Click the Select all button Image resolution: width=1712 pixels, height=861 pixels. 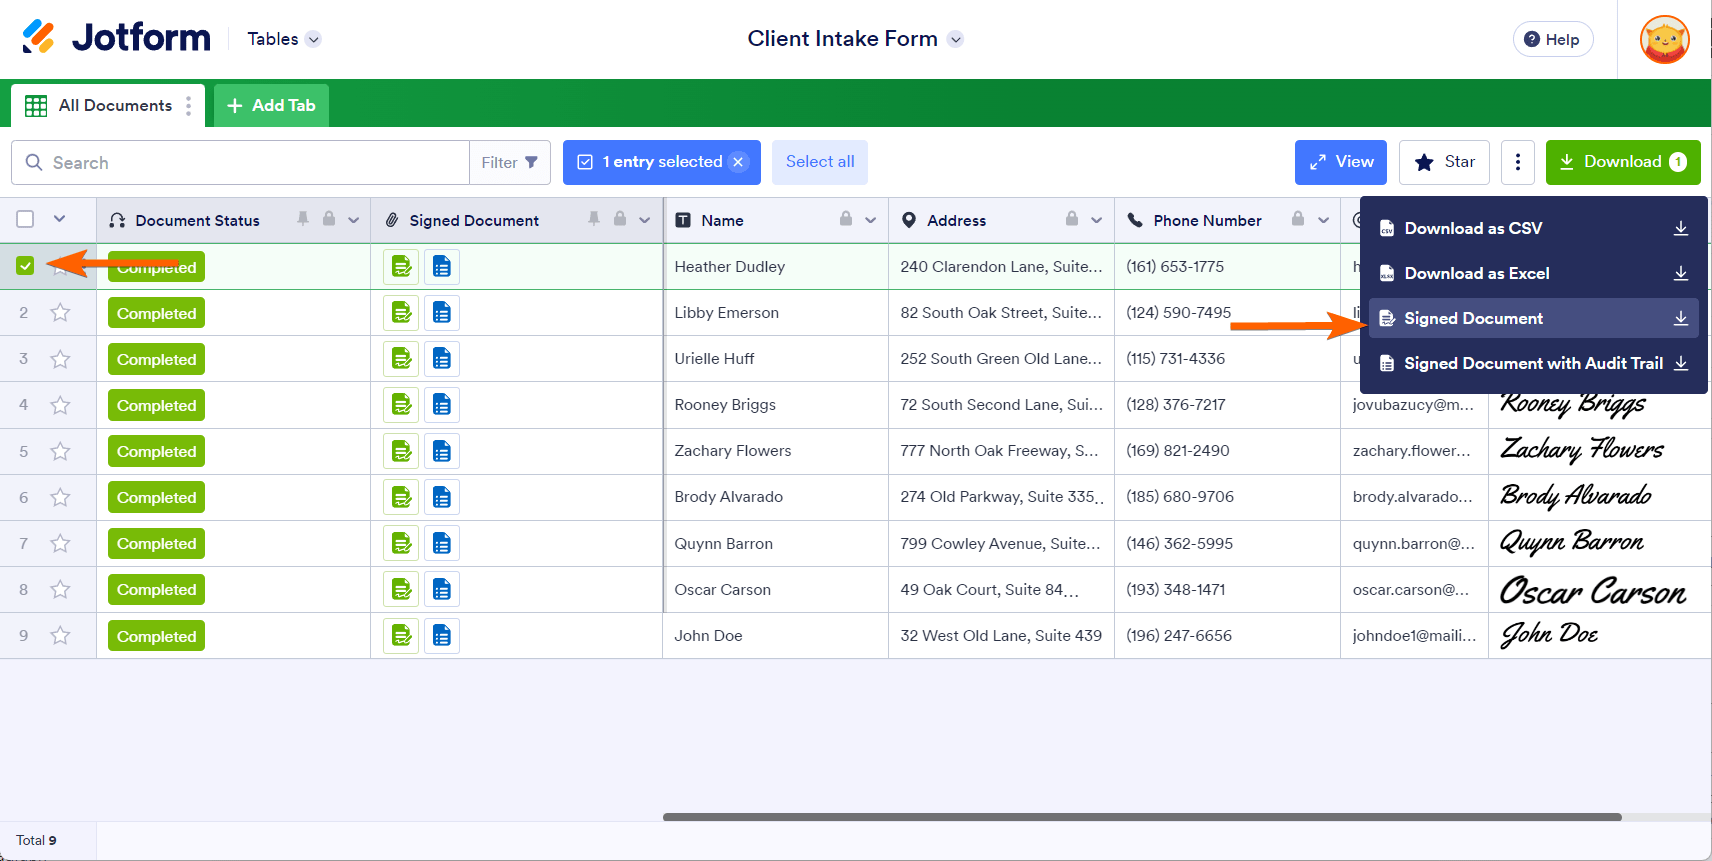(x=819, y=162)
